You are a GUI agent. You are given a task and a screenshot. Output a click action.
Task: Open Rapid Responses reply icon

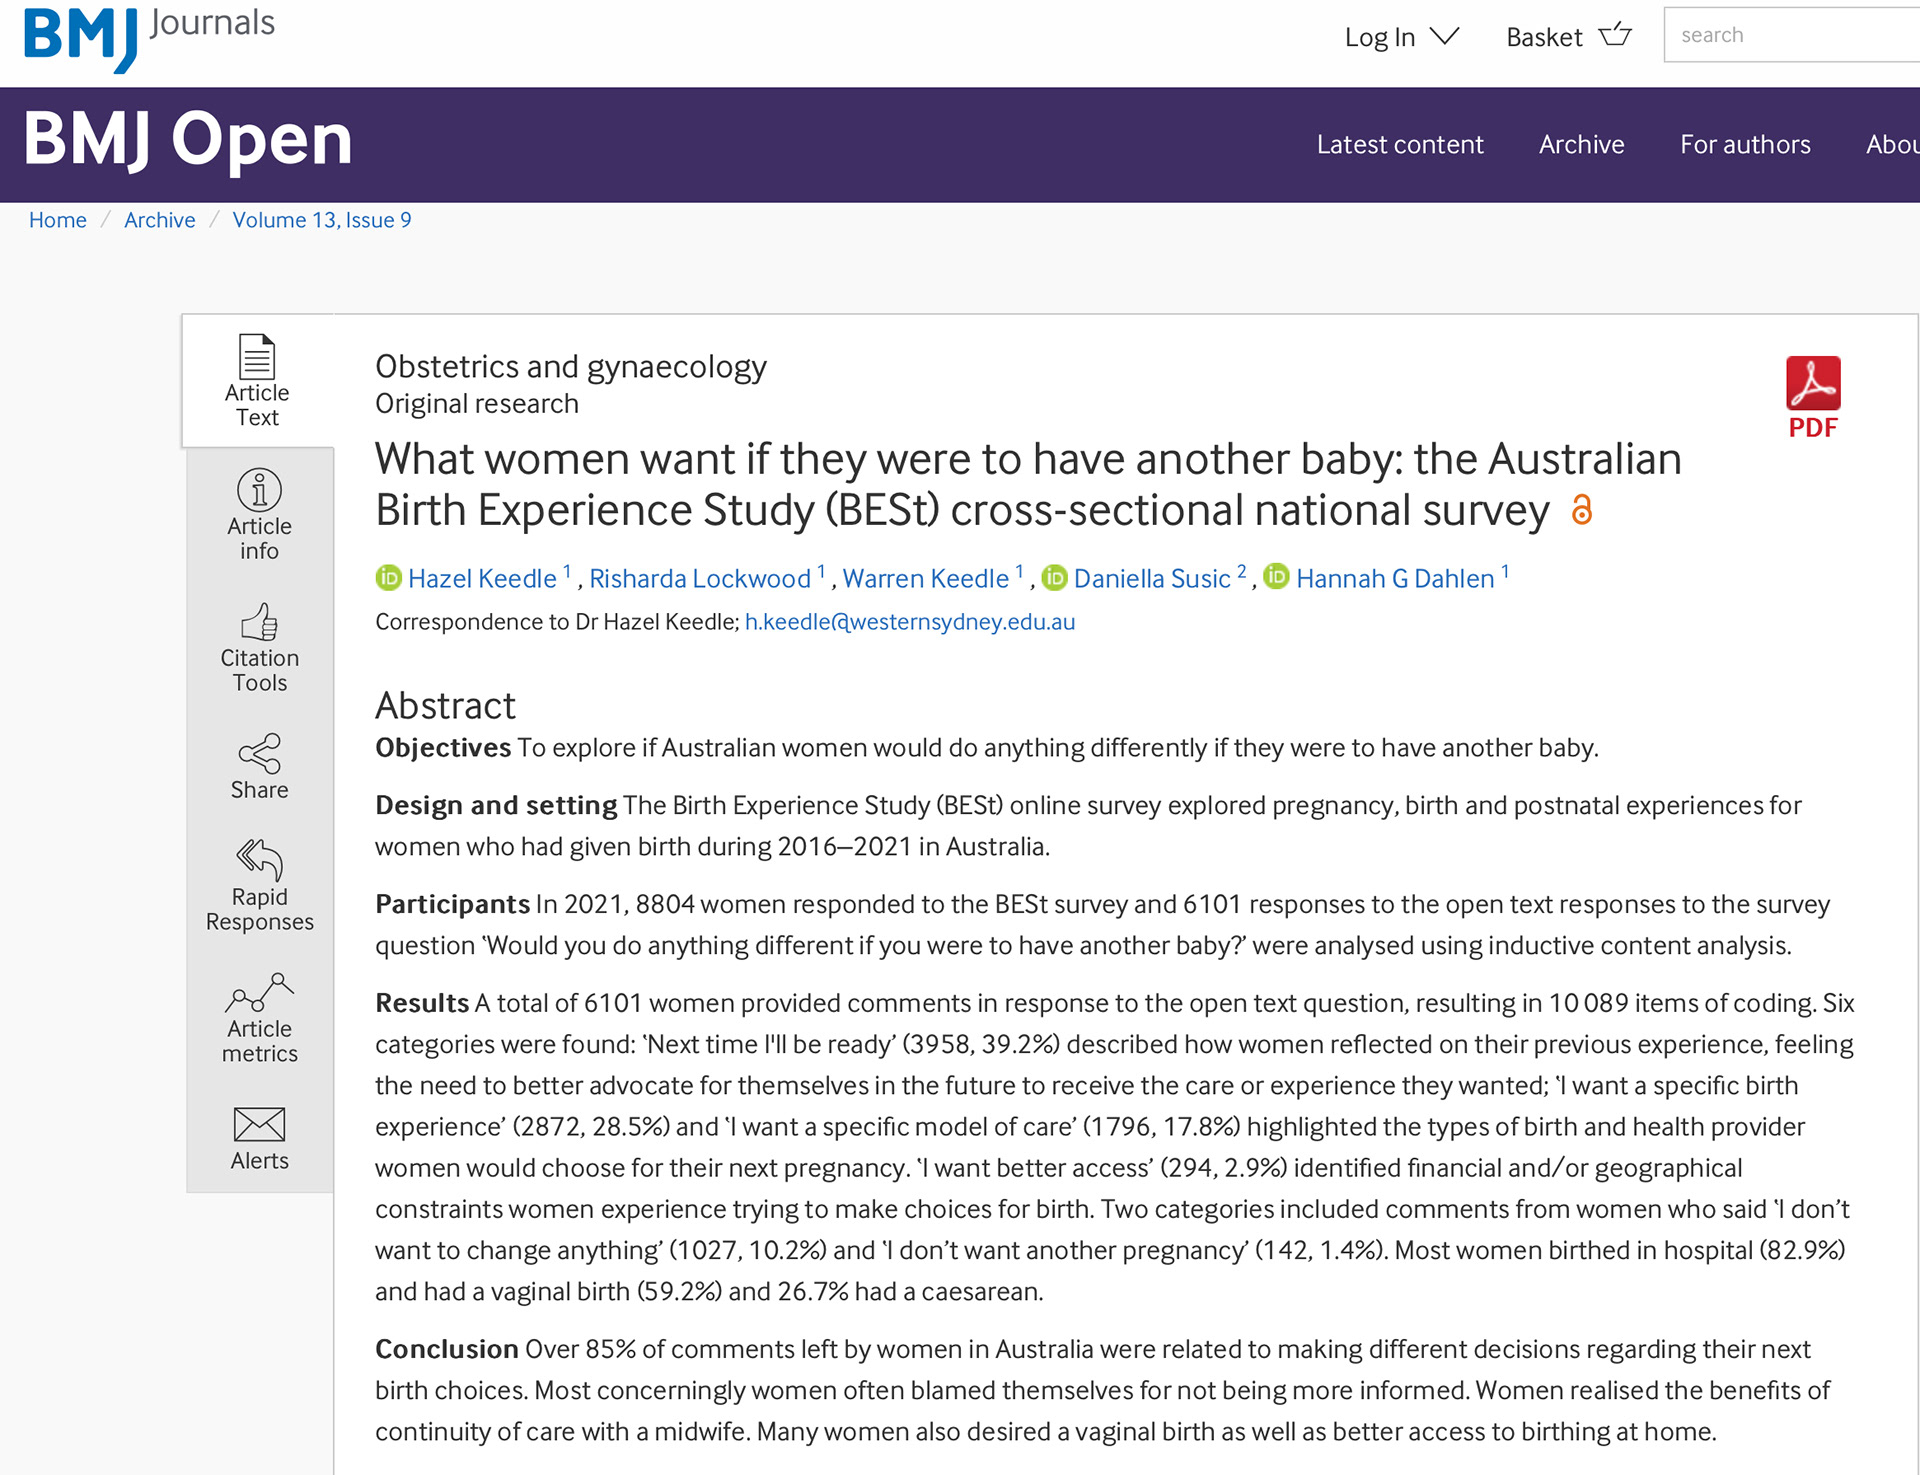[259, 860]
